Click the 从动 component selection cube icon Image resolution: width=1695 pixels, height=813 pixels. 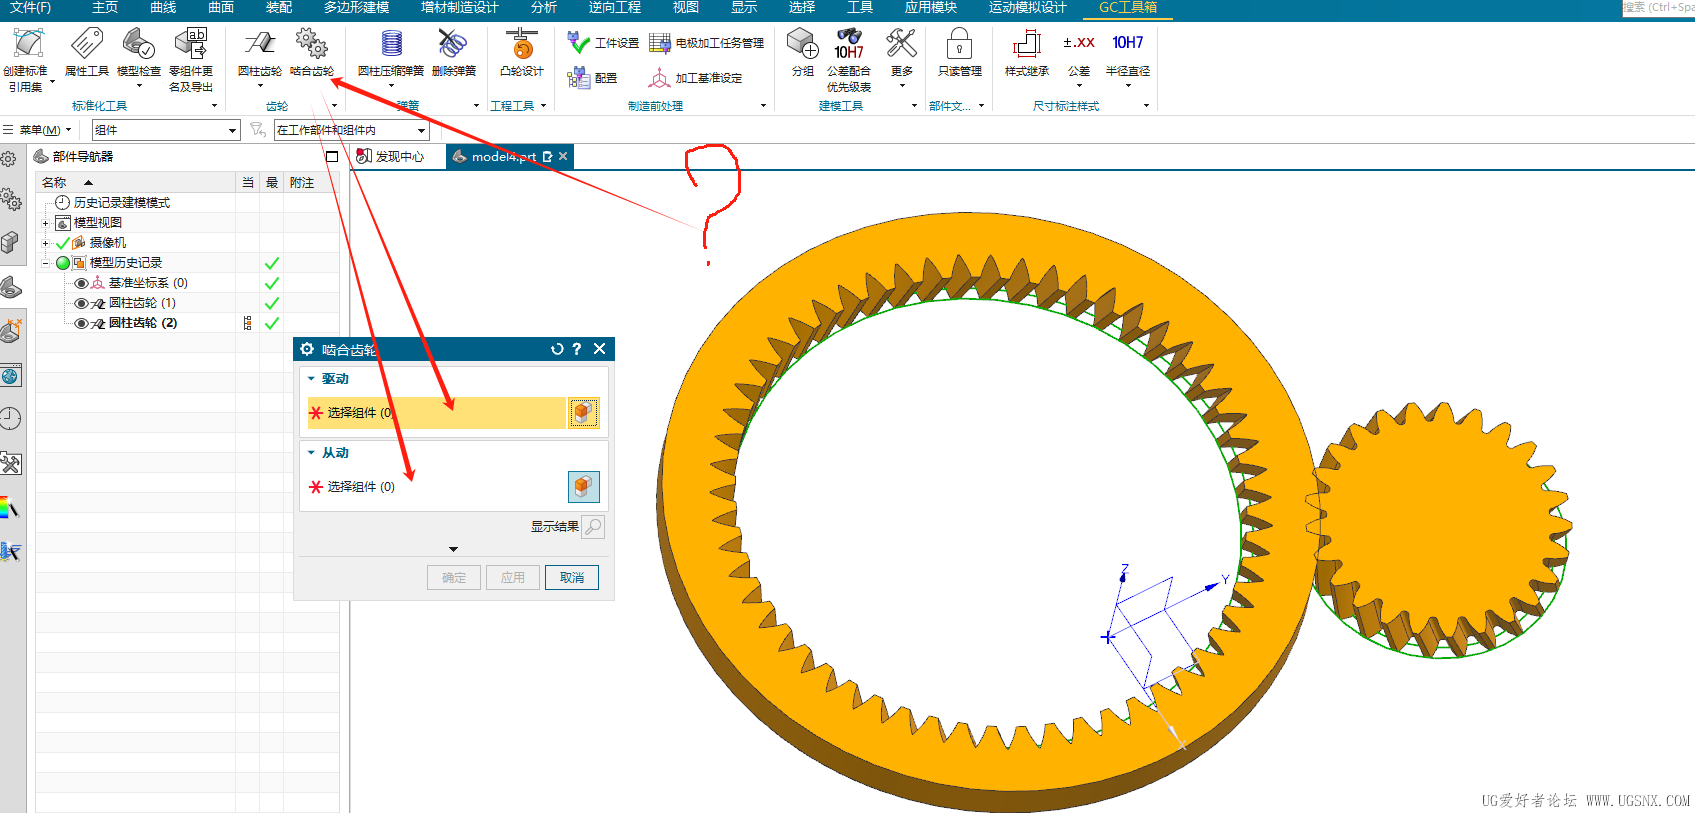pyautogui.click(x=584, y=487)
